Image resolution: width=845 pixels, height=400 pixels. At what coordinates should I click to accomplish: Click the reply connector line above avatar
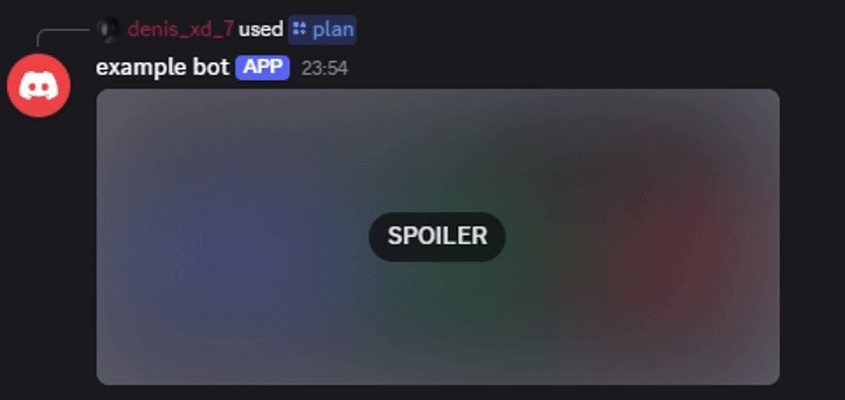pos(62,37)
